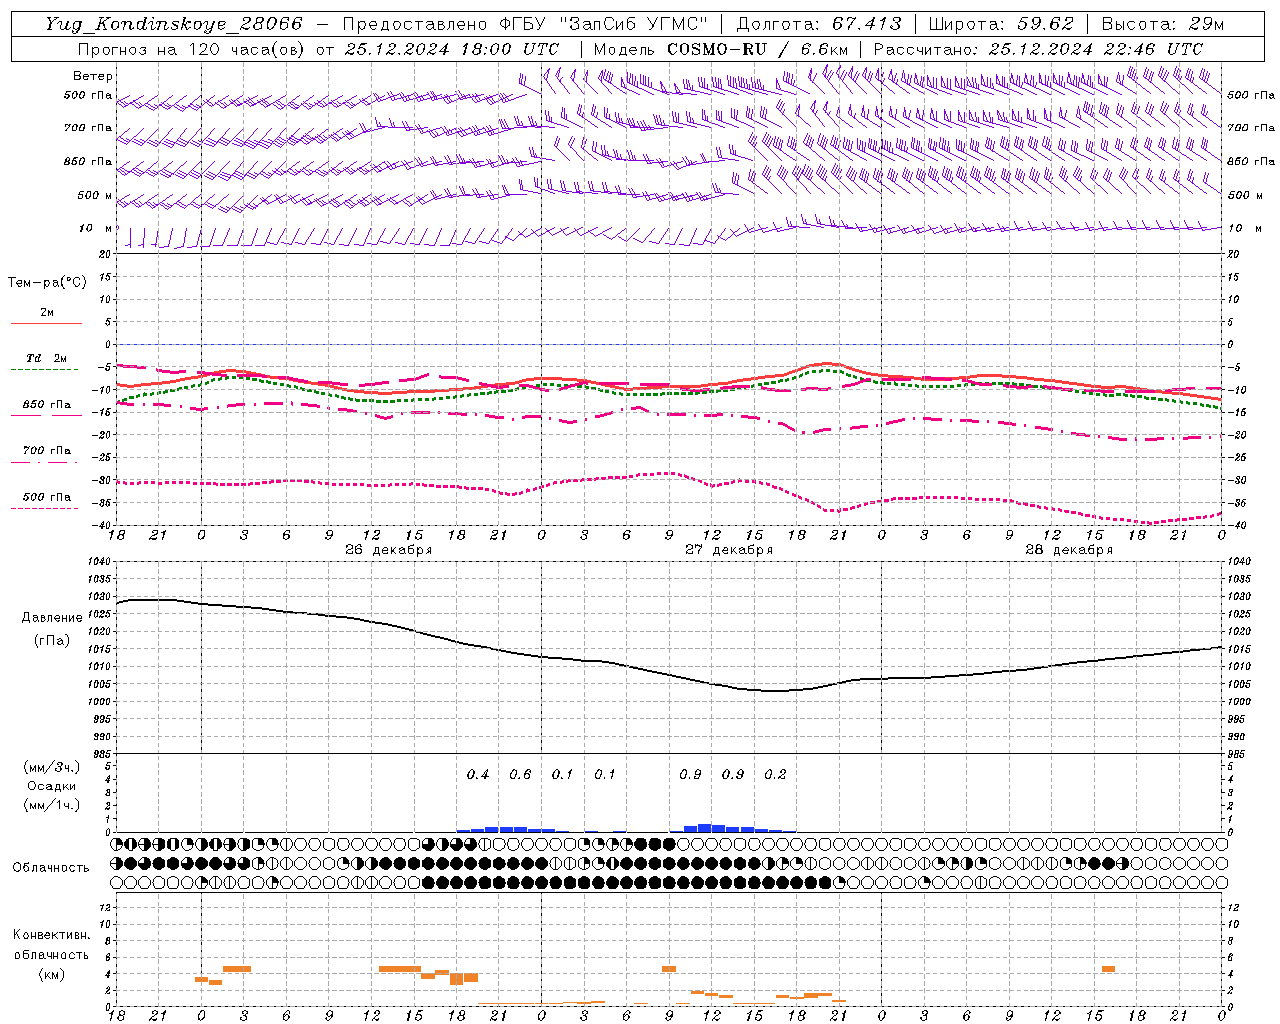Click the 'Облачность' cloud cover label

tap(51, 868)
